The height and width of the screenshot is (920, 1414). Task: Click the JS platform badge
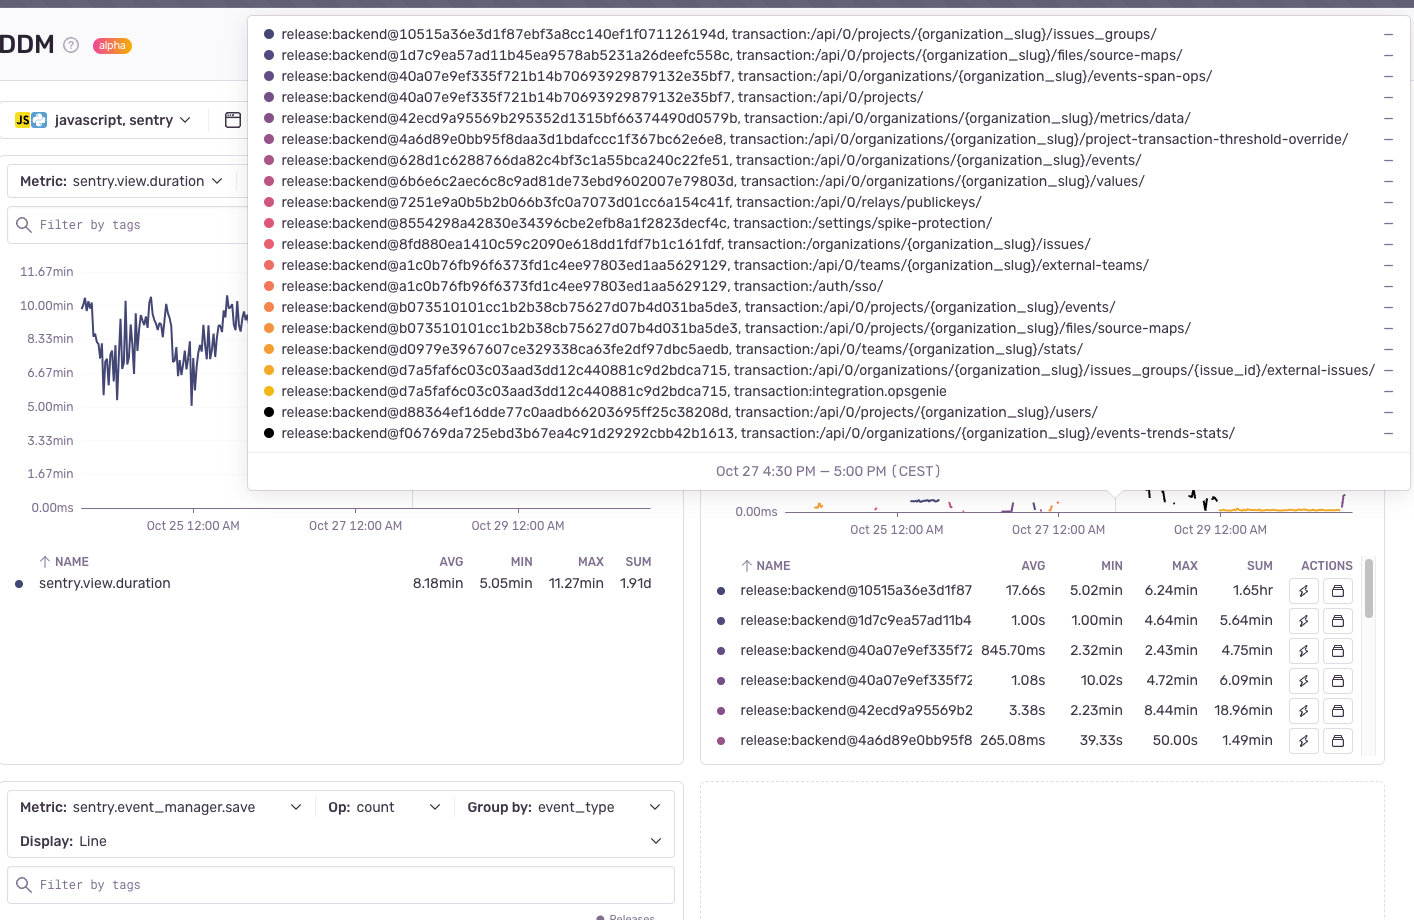coord(21,119)
